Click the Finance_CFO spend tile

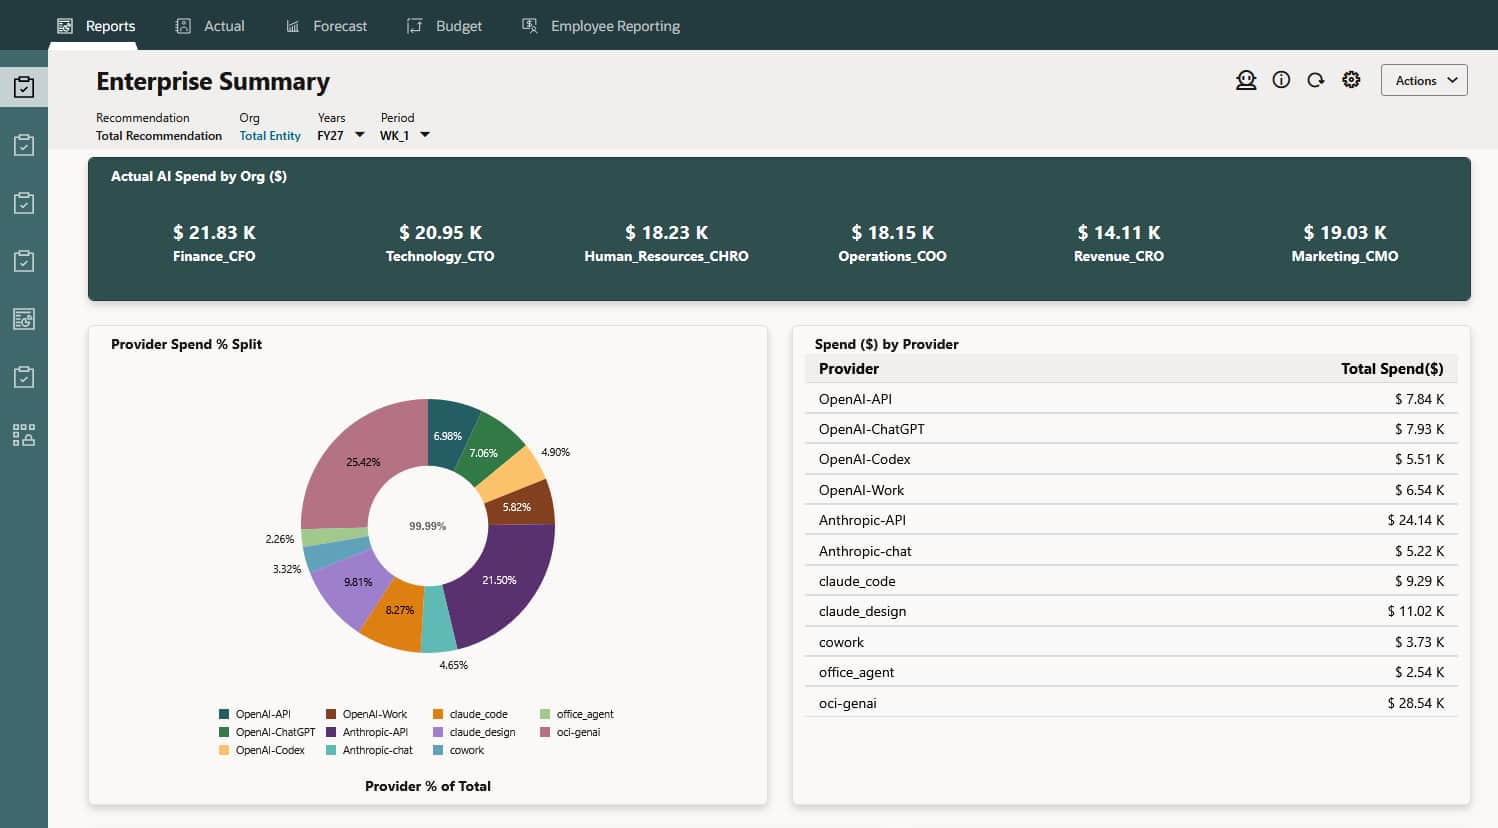coord(214,243)
